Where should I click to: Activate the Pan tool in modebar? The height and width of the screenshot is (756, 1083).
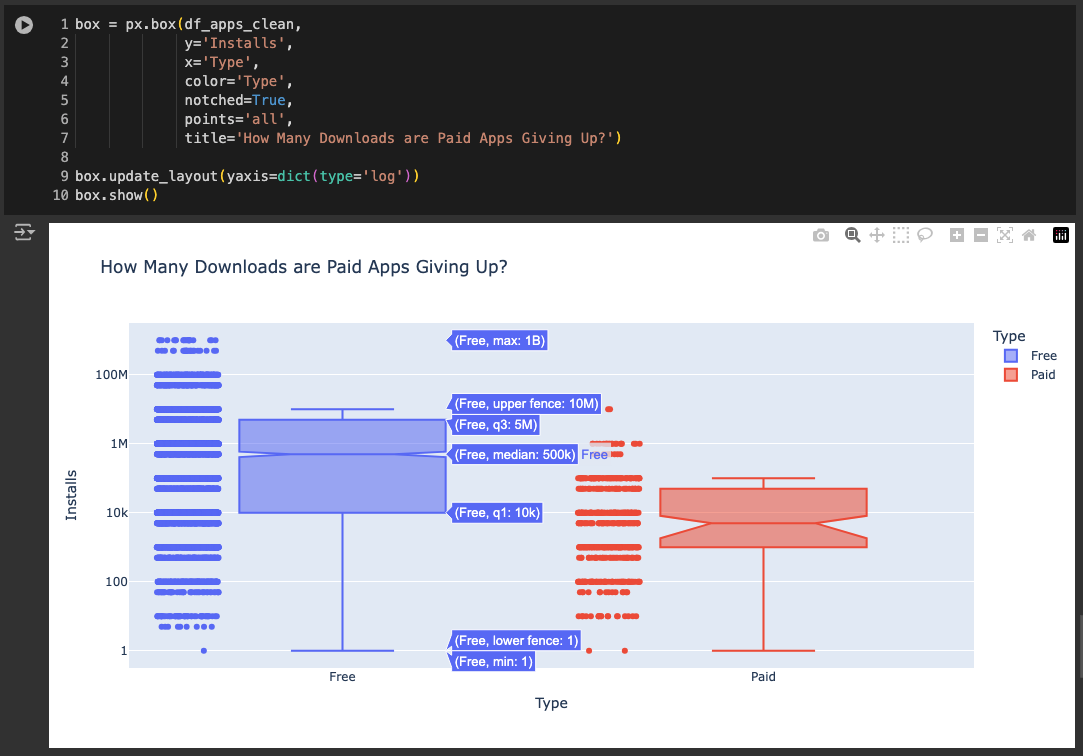876,235
